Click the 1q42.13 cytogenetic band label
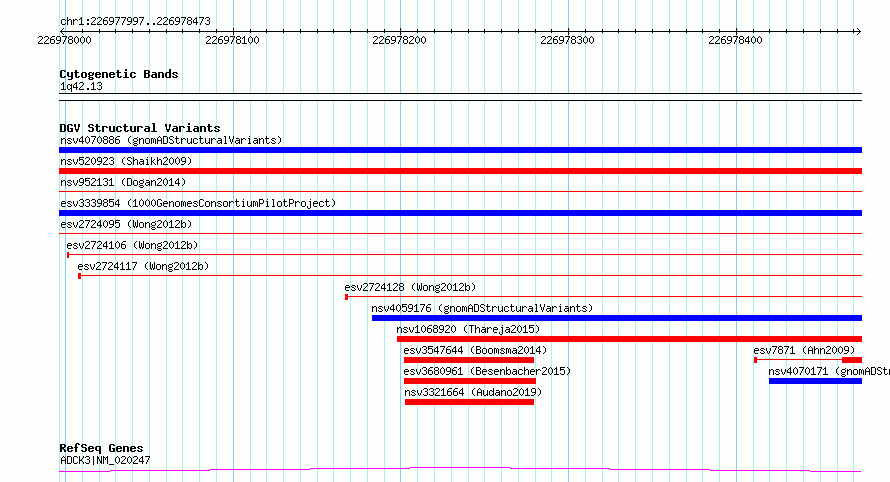 pos(81,86)
